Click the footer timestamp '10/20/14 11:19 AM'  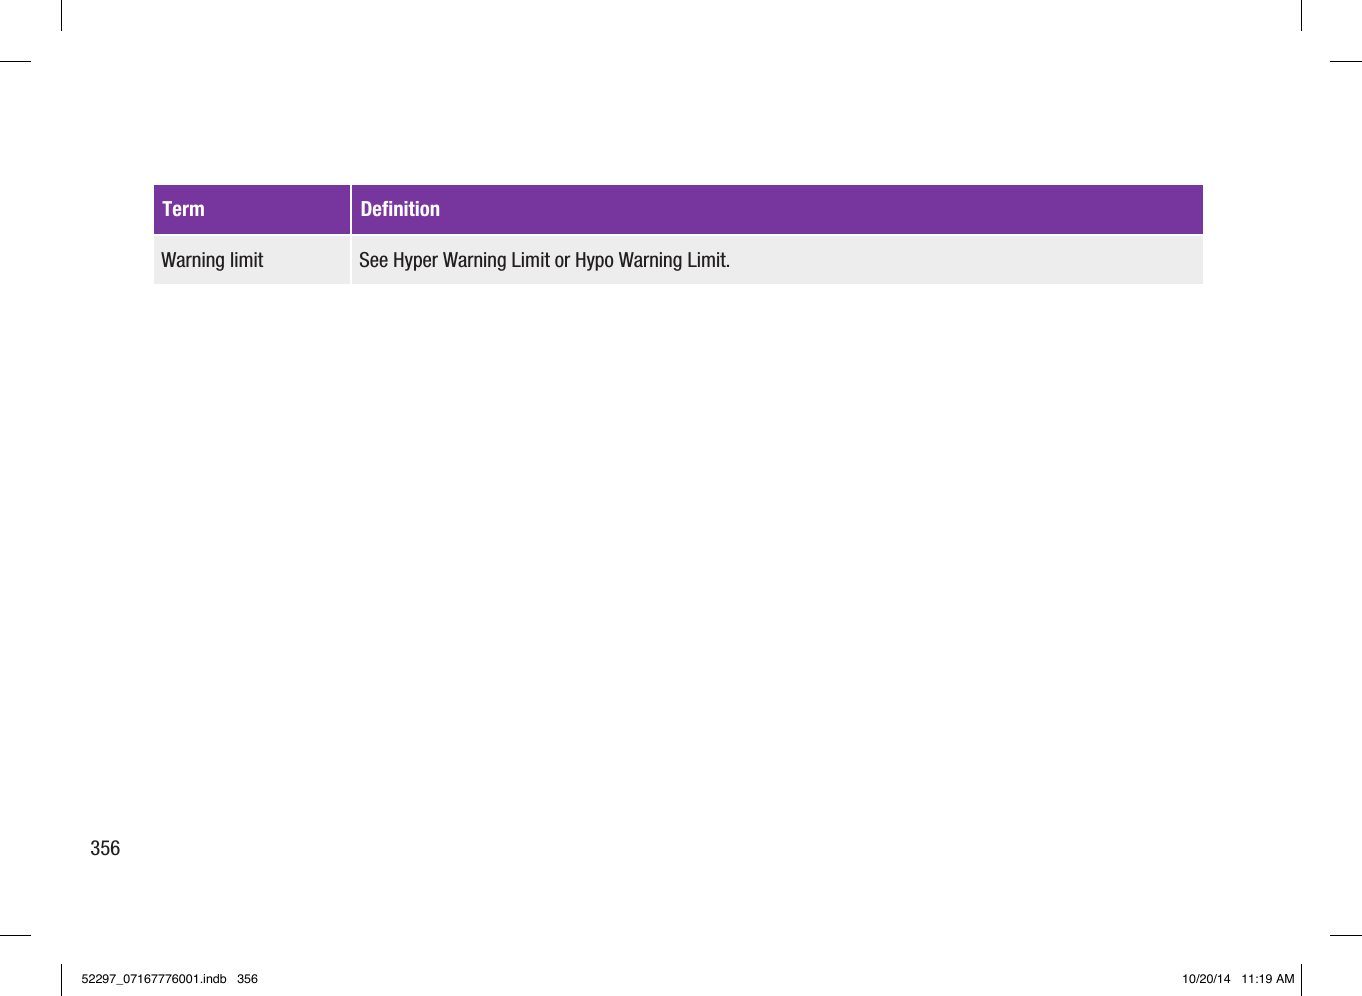(1238, 979)
